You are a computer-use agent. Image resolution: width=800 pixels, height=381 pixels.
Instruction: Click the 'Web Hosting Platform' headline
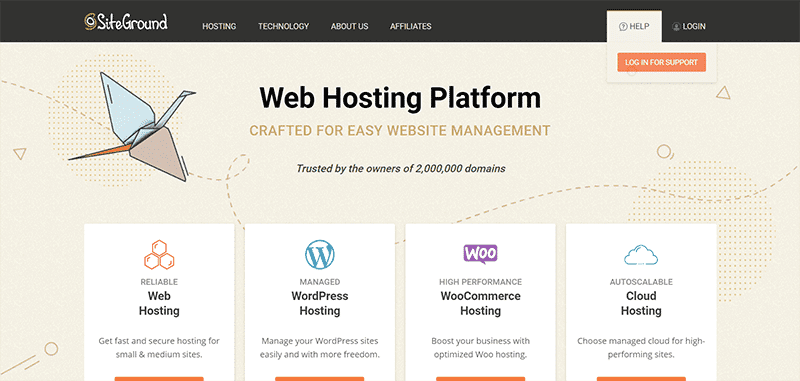pos(400,98)
